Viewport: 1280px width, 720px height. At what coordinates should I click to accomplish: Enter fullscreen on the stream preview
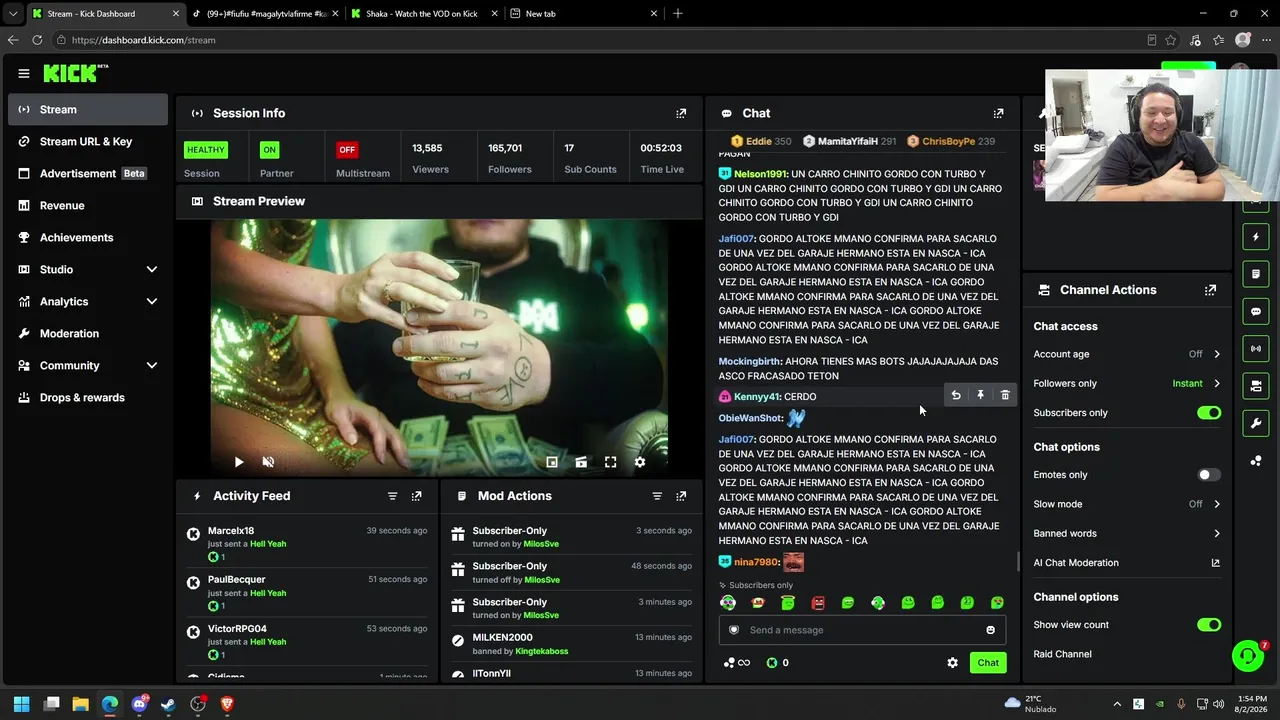tap(610, 462)
